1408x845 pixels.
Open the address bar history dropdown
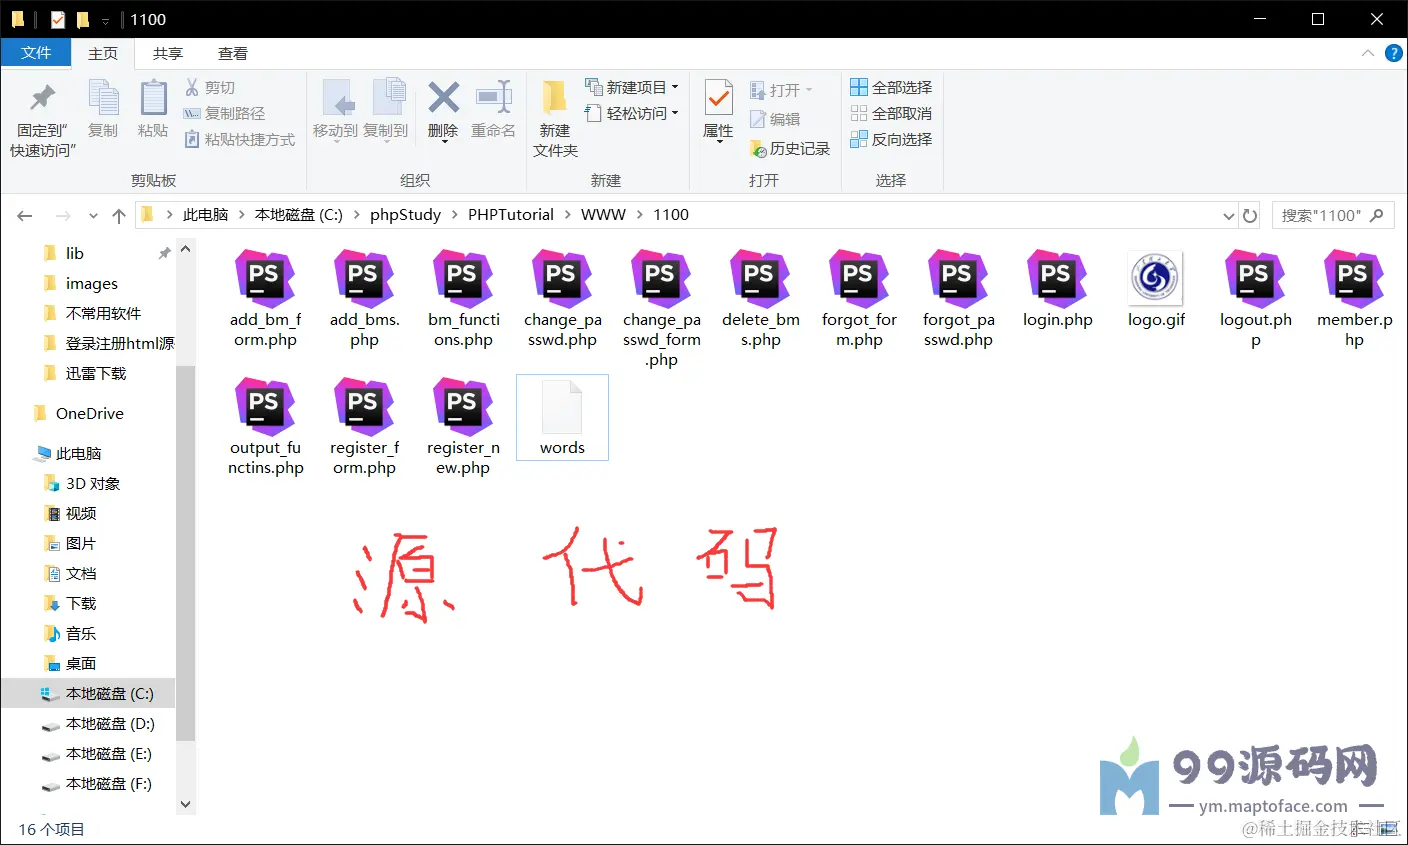click(x=1229, y=216)
